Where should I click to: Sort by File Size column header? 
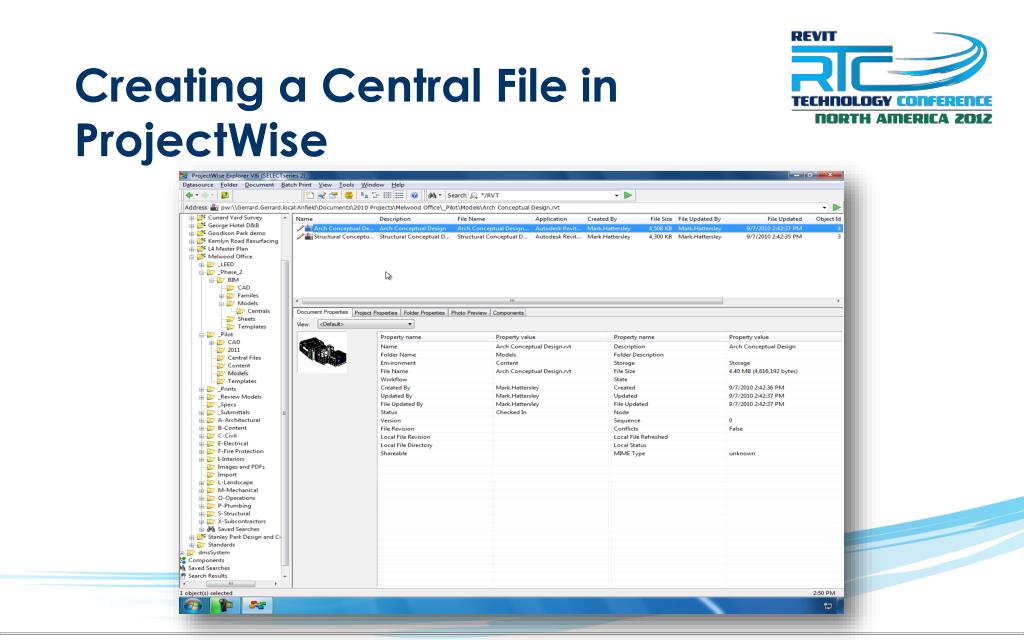coord(660,219)
